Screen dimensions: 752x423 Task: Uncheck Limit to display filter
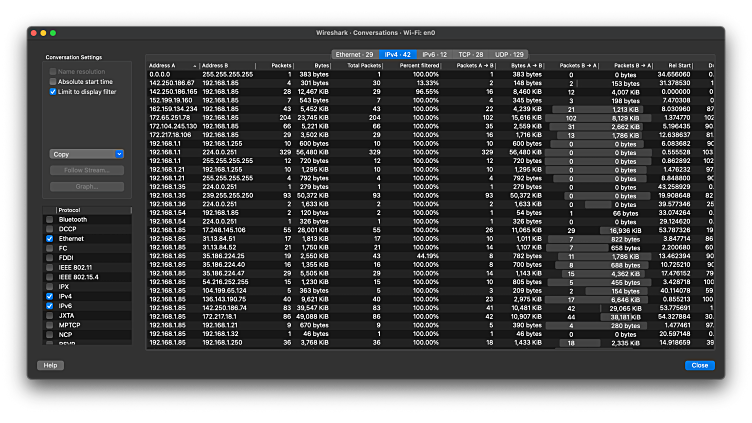tap(53, 91)
